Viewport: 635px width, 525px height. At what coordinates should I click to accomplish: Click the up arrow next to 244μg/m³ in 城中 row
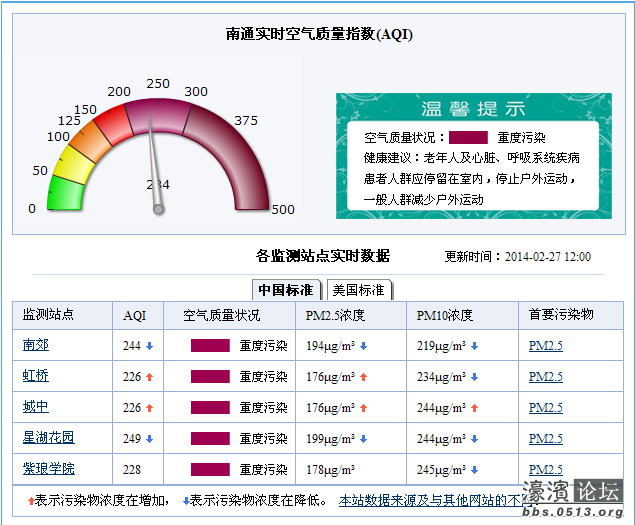[x=475, y=408]
